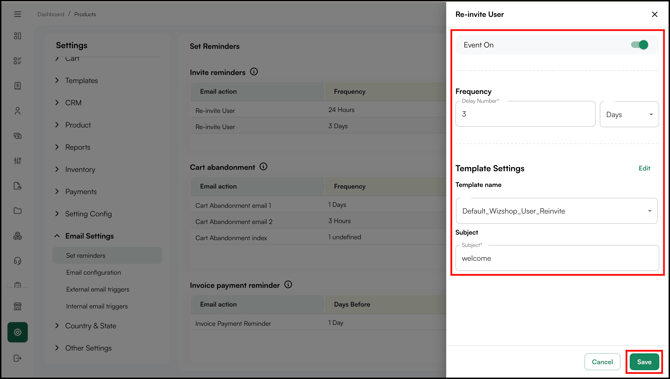Open the hamburger menu icon
This screenshot has width=670, height=379.
pyautogui.click(x=18, y=14)
